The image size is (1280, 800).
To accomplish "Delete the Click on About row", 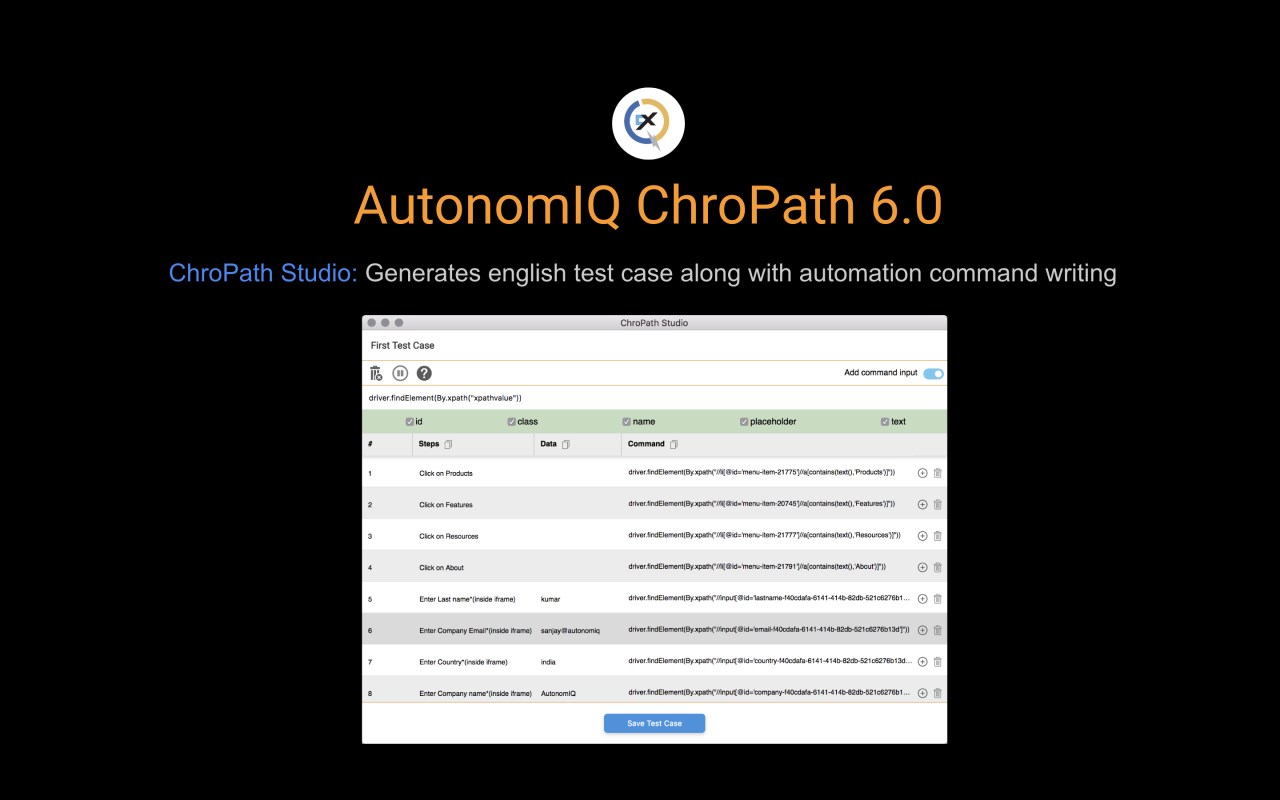I will pos(938,567).
